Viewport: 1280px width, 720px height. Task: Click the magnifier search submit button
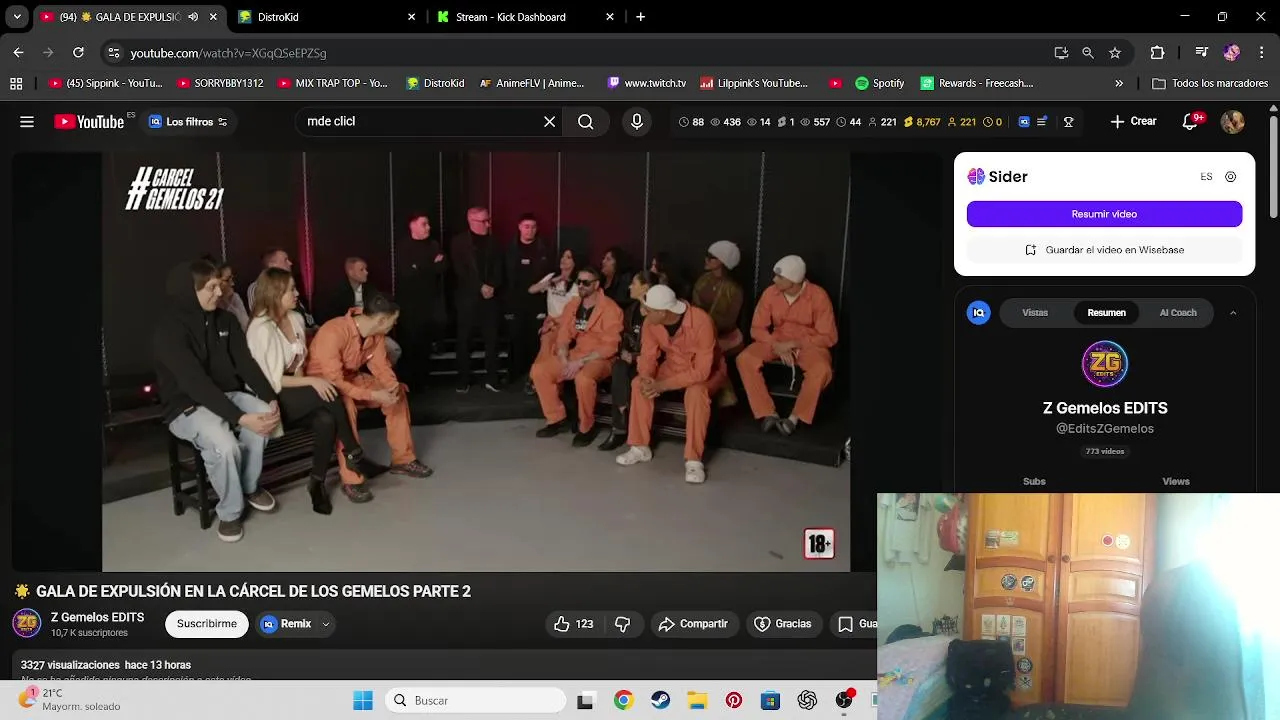pos(586,122)
